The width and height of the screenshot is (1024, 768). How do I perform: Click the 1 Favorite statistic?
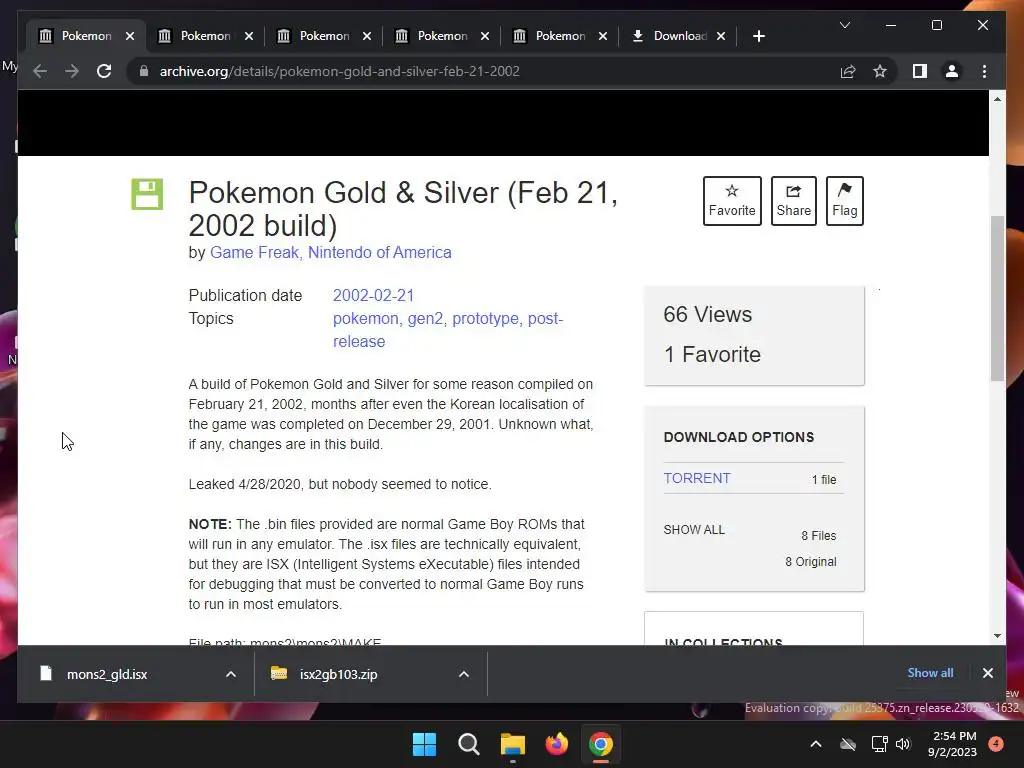point(712,354)
